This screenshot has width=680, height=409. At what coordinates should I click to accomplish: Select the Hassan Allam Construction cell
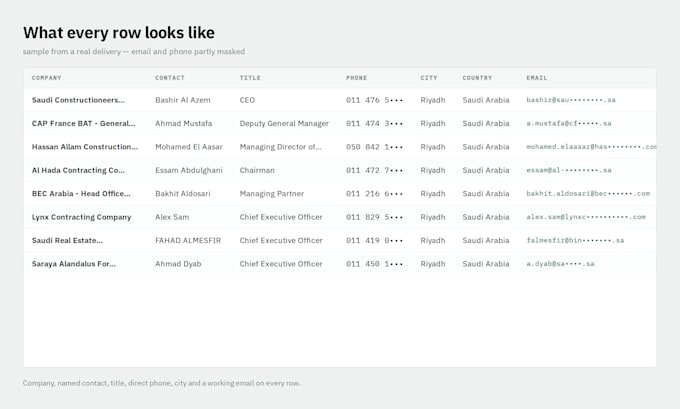(85, 147)
